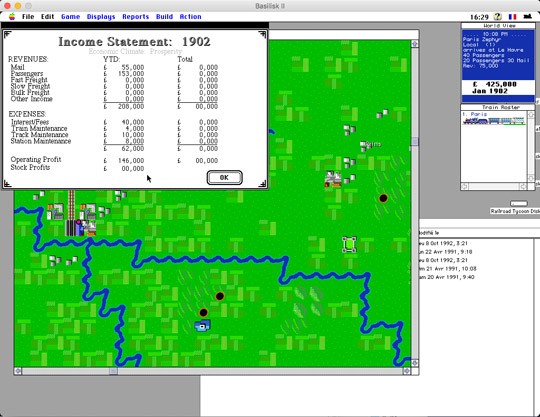Click the application switcher icon at top right

point(527,17)
